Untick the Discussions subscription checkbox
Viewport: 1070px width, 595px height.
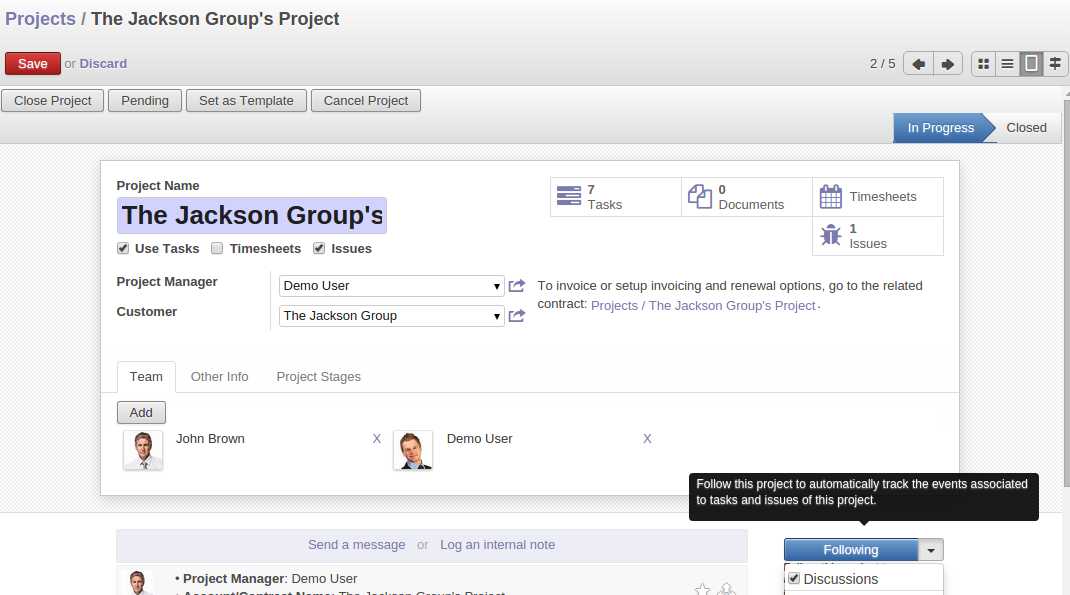point(794,578)
